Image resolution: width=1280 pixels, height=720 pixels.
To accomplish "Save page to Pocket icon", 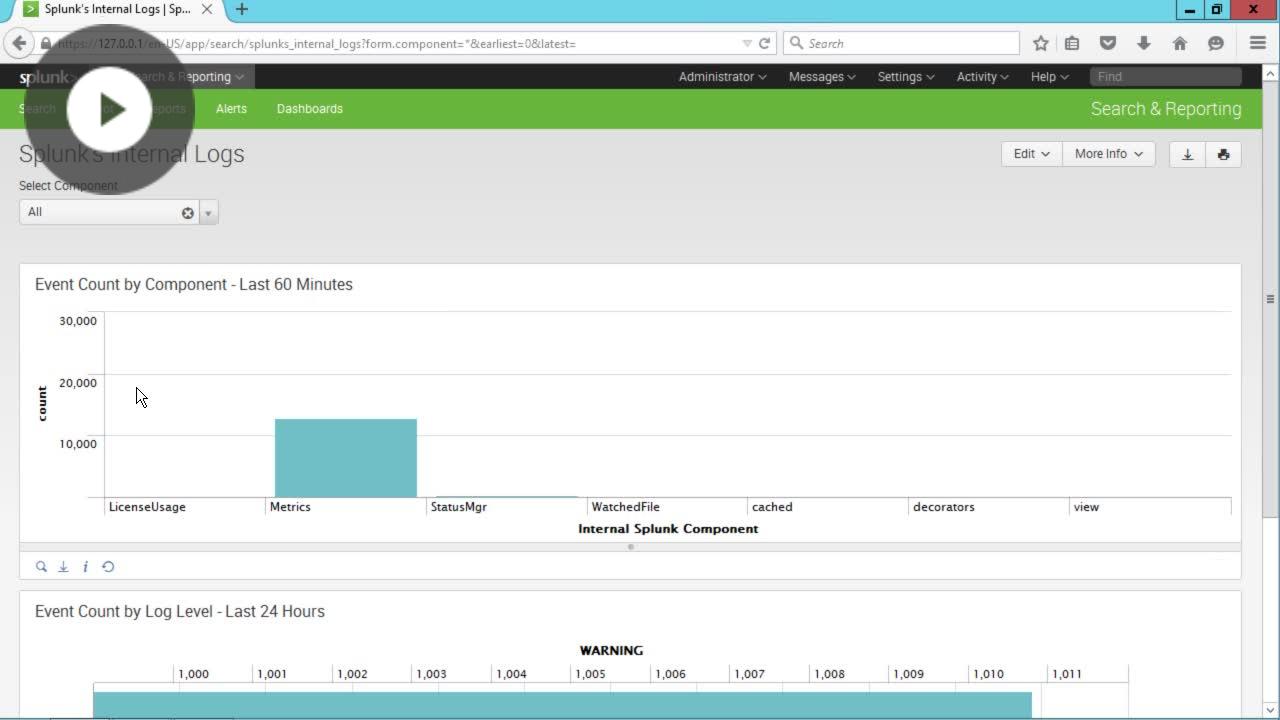I will pyautogui.click(x=1108, y=43).
